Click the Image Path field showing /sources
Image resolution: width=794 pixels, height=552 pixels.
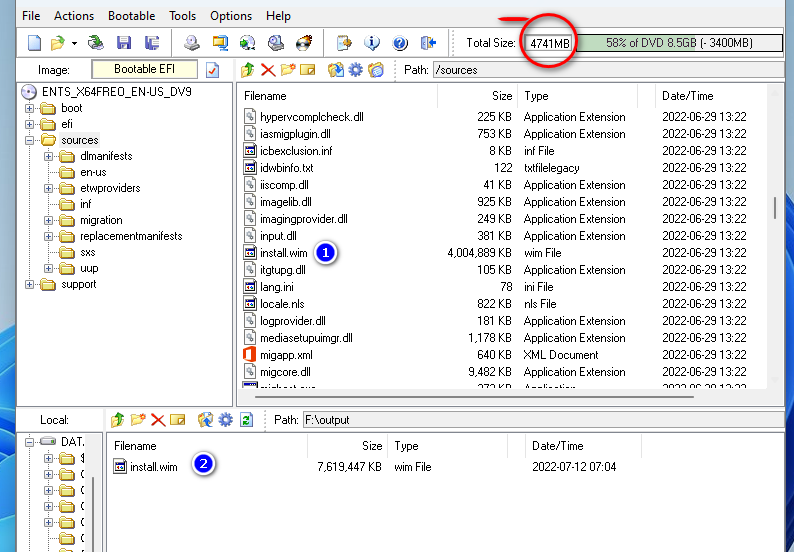point(608,70)
